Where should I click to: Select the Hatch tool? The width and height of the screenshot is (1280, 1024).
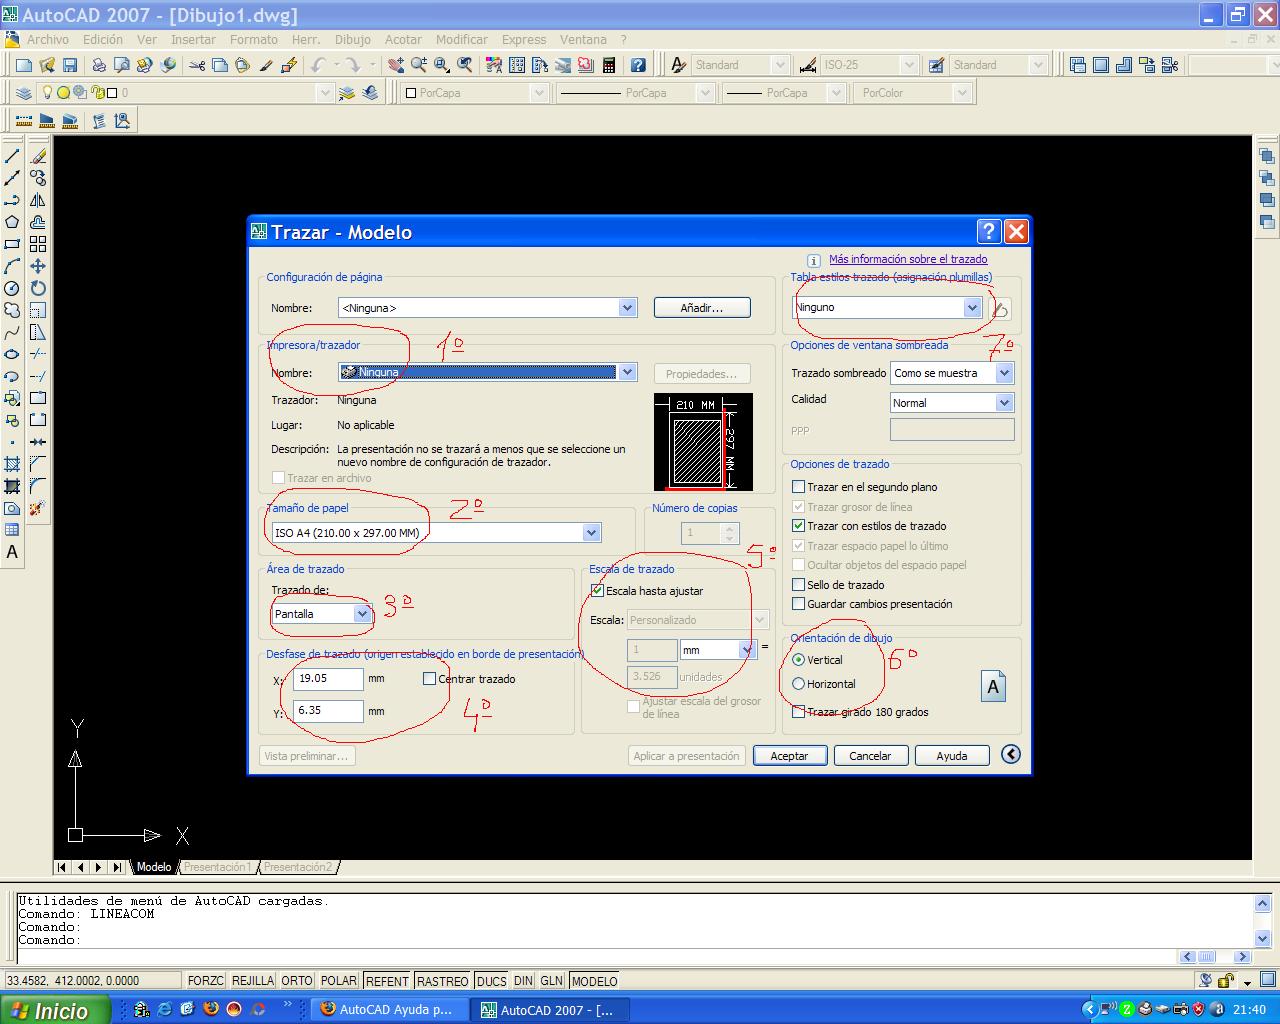[13, 464]
